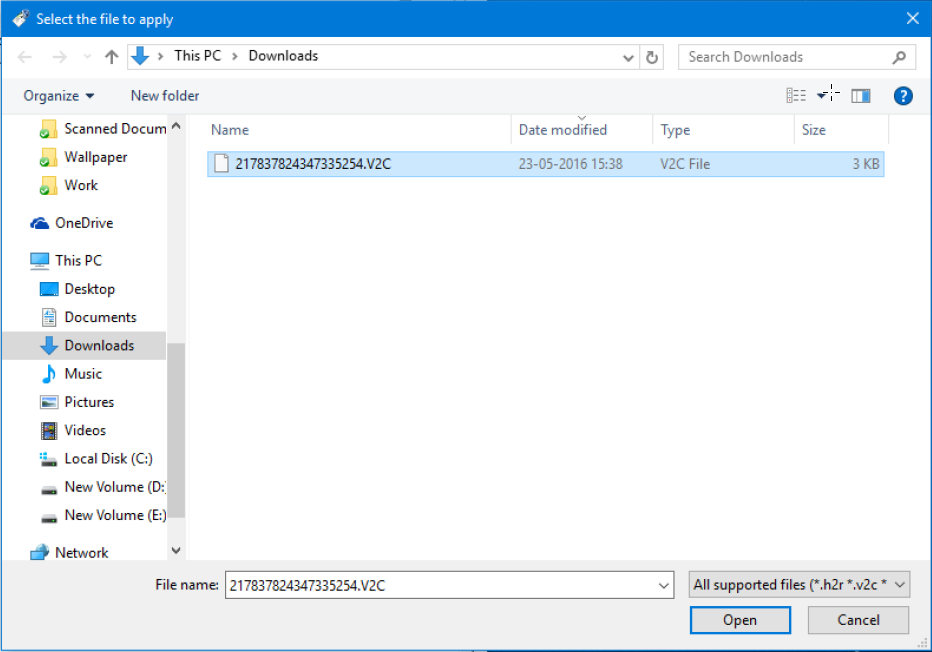Click the Cancel button
Viewport: 932px width, 652px height.
click(x=858, y=620)
